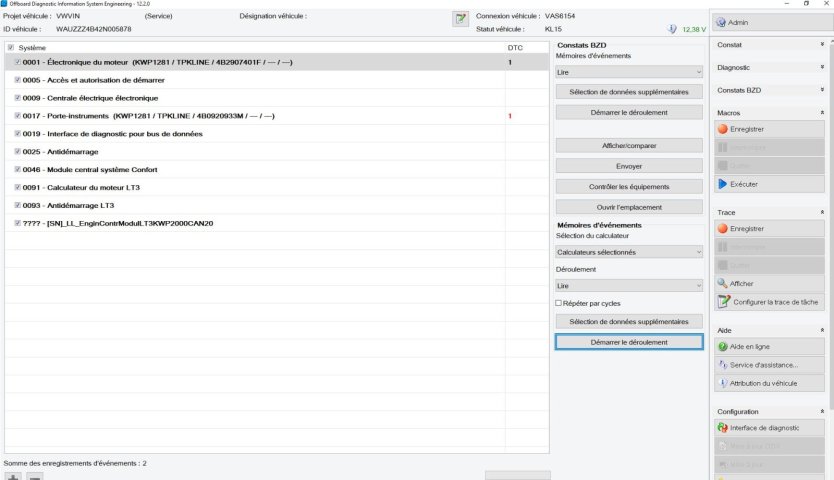Click the red DTC count for Porte-instruments
The height and width of the screenshot is (480, 834).
coord(510,116)
